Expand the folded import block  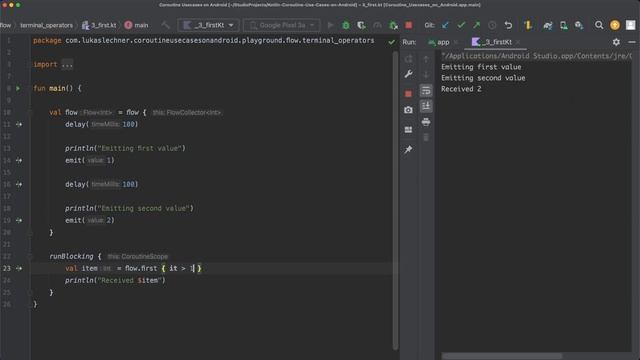pos(67,64)
